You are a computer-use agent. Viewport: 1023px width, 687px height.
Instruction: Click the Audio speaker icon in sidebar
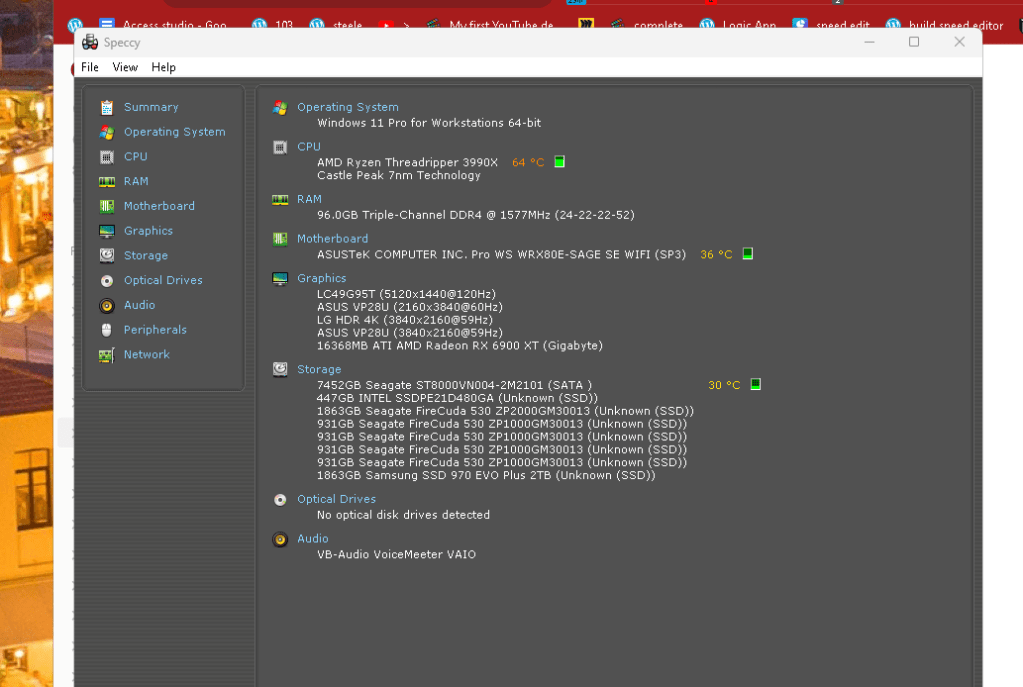tap(107, 305)
